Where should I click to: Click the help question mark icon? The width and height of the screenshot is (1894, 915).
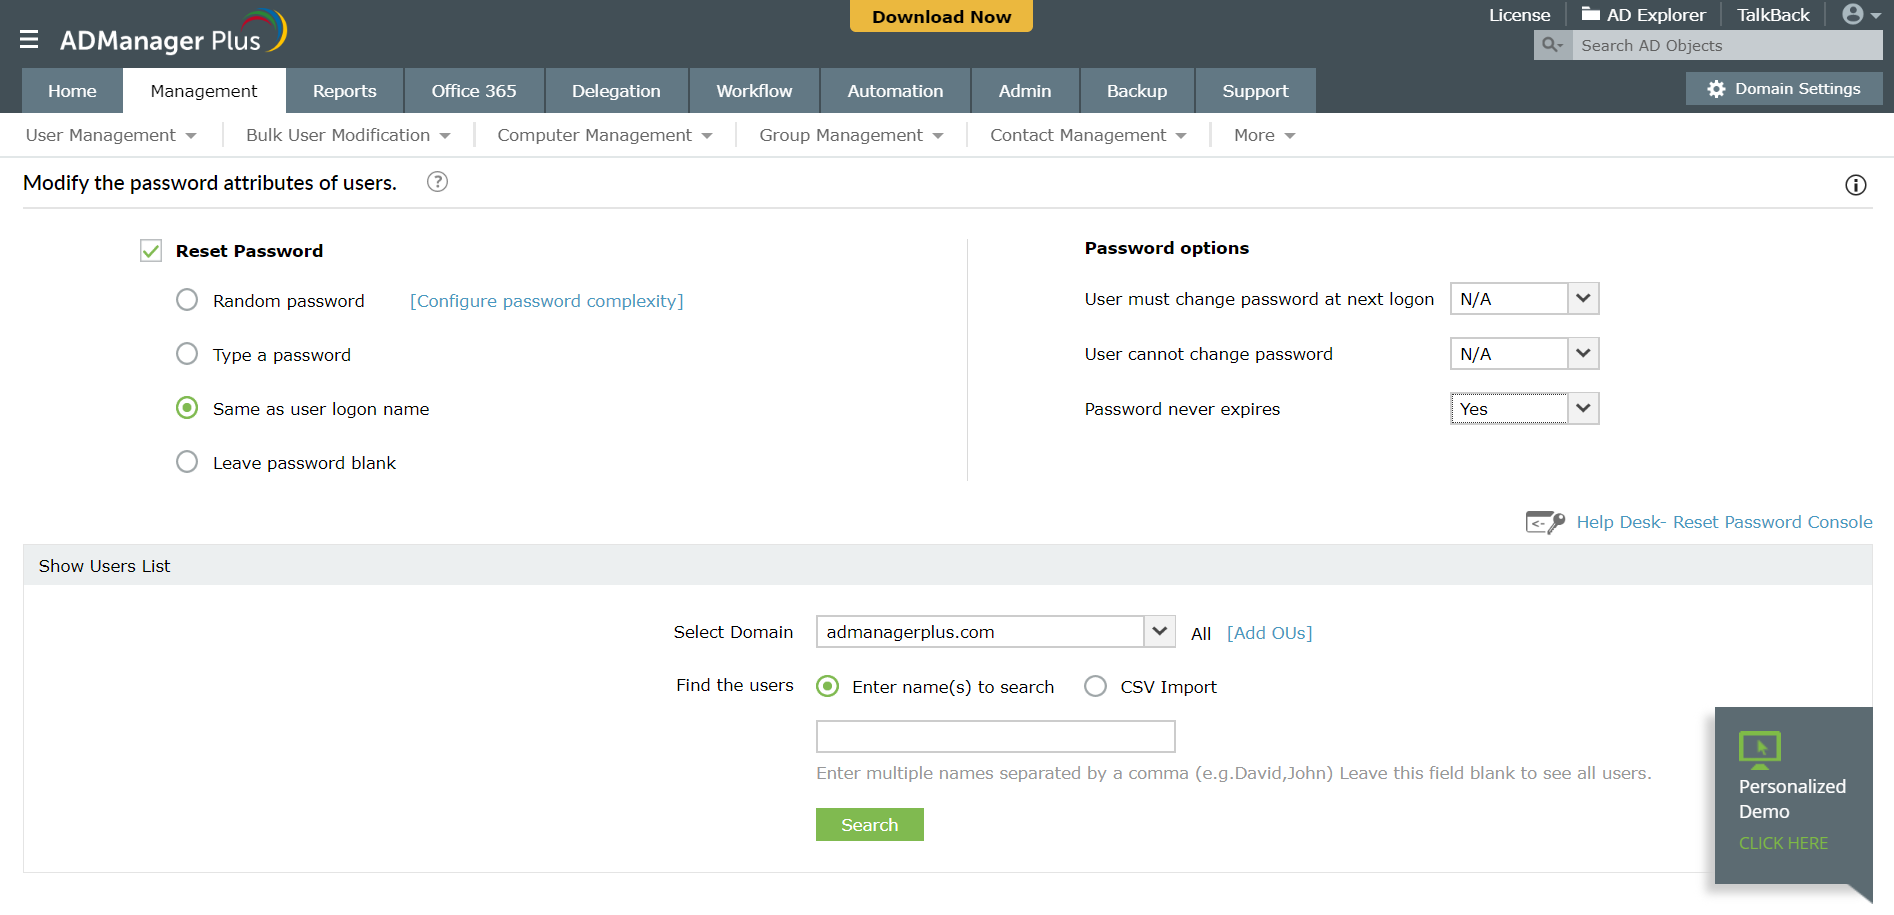(x=437, y=182)
